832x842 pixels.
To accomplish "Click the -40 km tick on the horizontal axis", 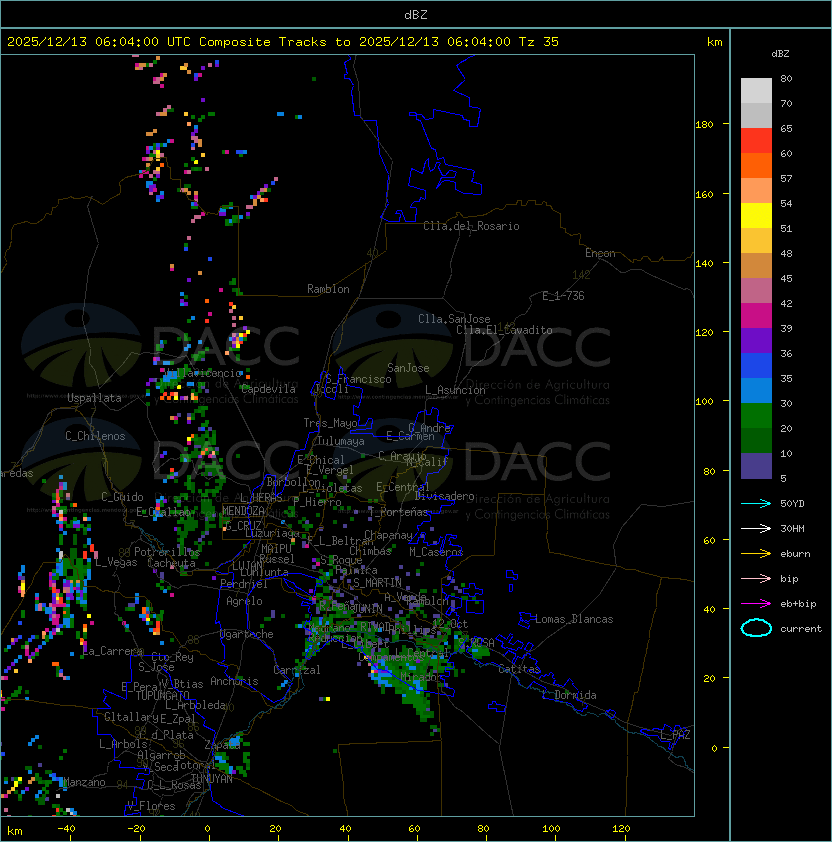I will (x=66, y=829).
